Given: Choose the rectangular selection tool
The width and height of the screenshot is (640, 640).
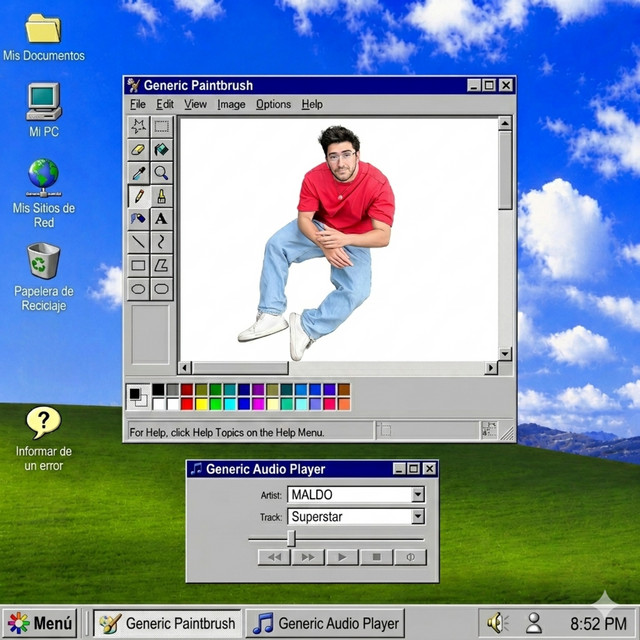Looking at the screenshot, I should (x=162, y=127).
